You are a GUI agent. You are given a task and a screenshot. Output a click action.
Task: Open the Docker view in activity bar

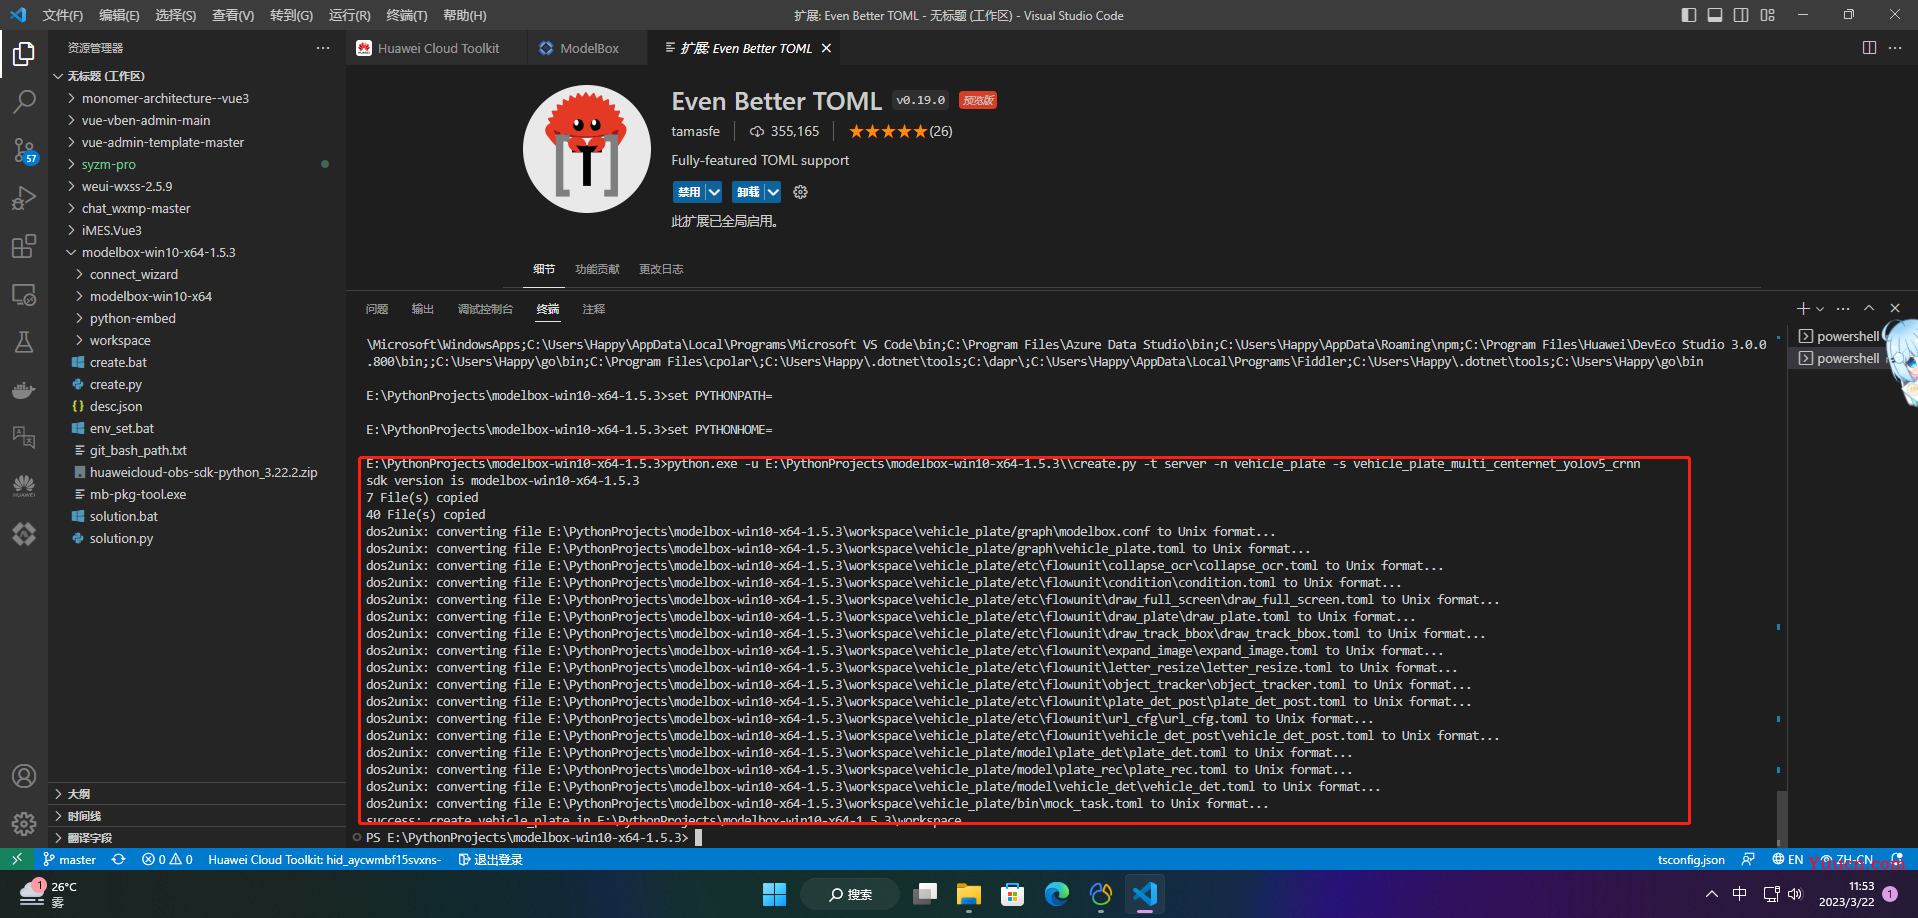(x=24, y=390)
